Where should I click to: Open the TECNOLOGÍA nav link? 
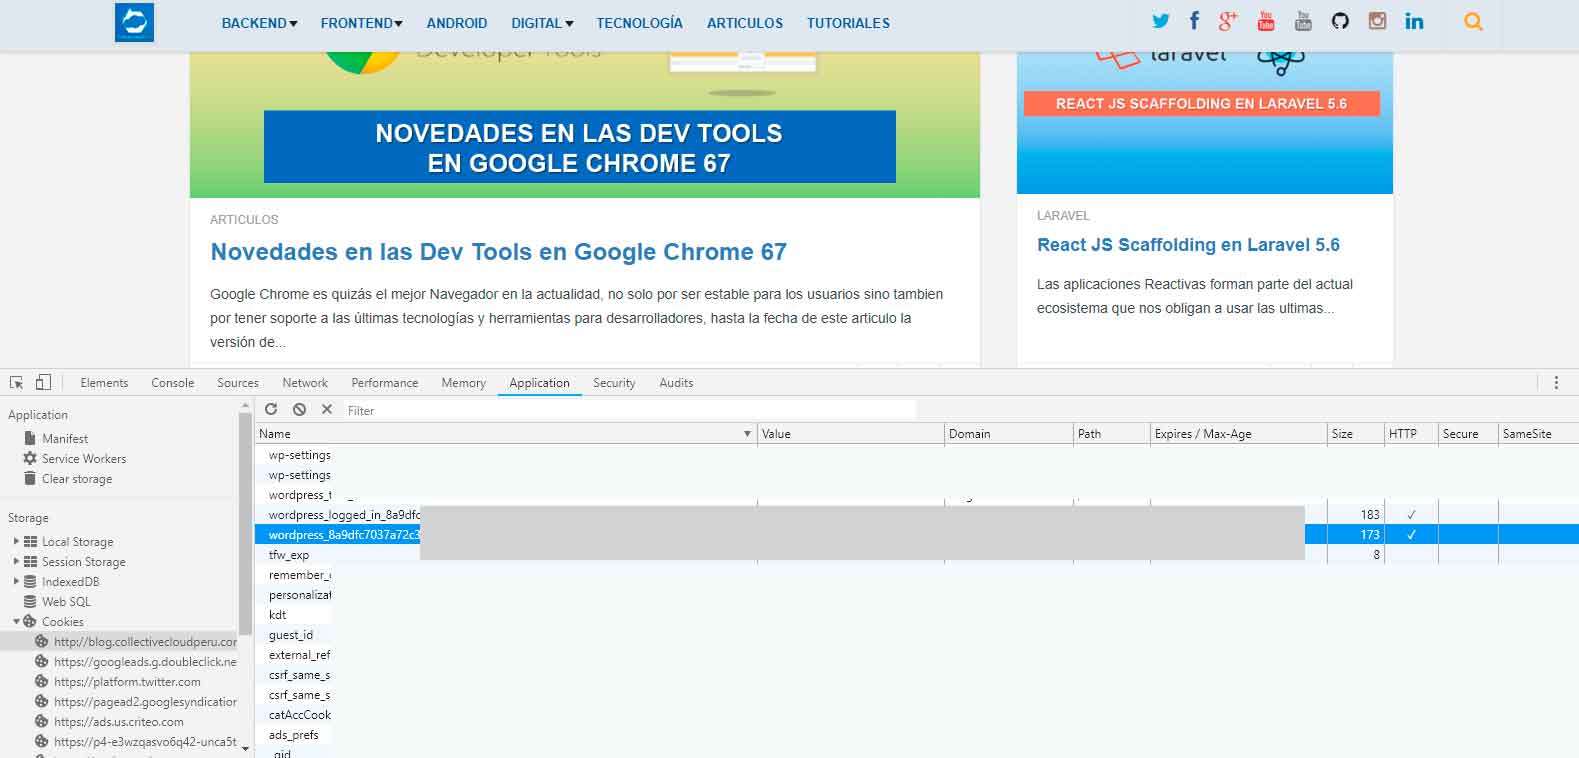click(640, 23)
